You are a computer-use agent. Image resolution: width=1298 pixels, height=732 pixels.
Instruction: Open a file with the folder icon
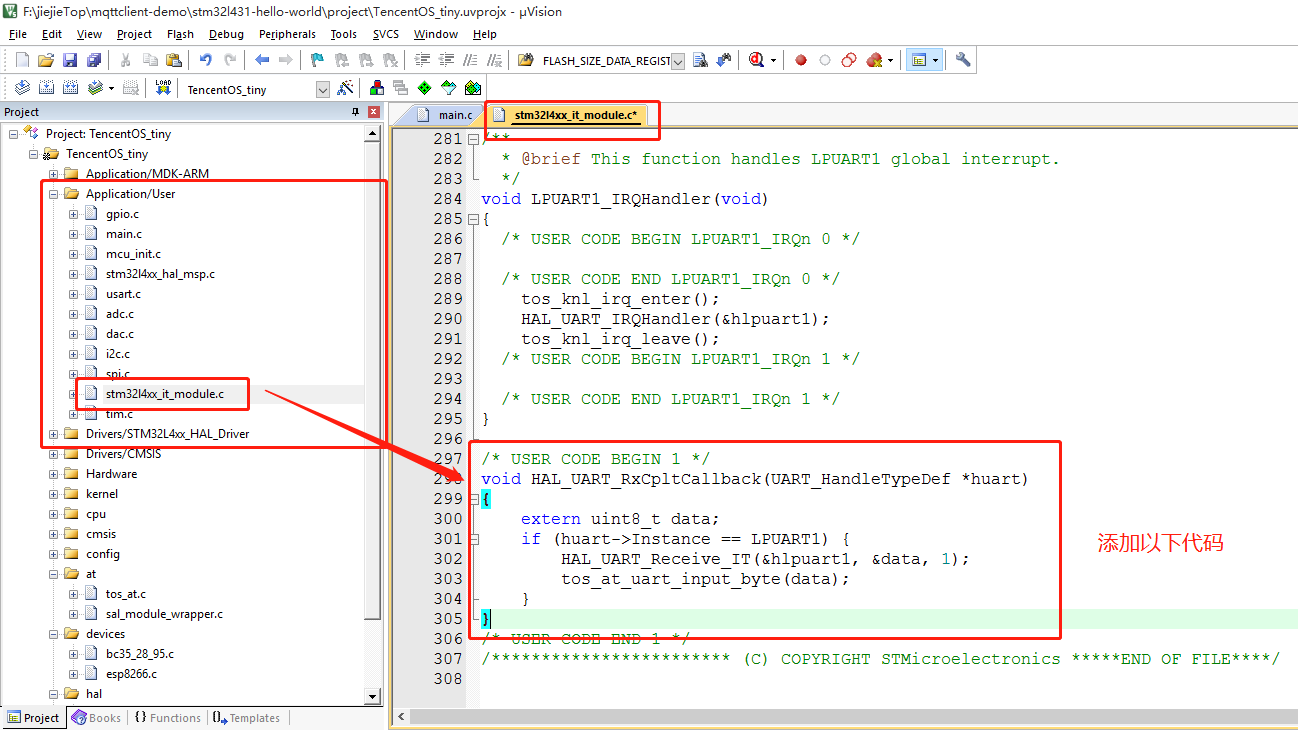(x=46, y=60)
